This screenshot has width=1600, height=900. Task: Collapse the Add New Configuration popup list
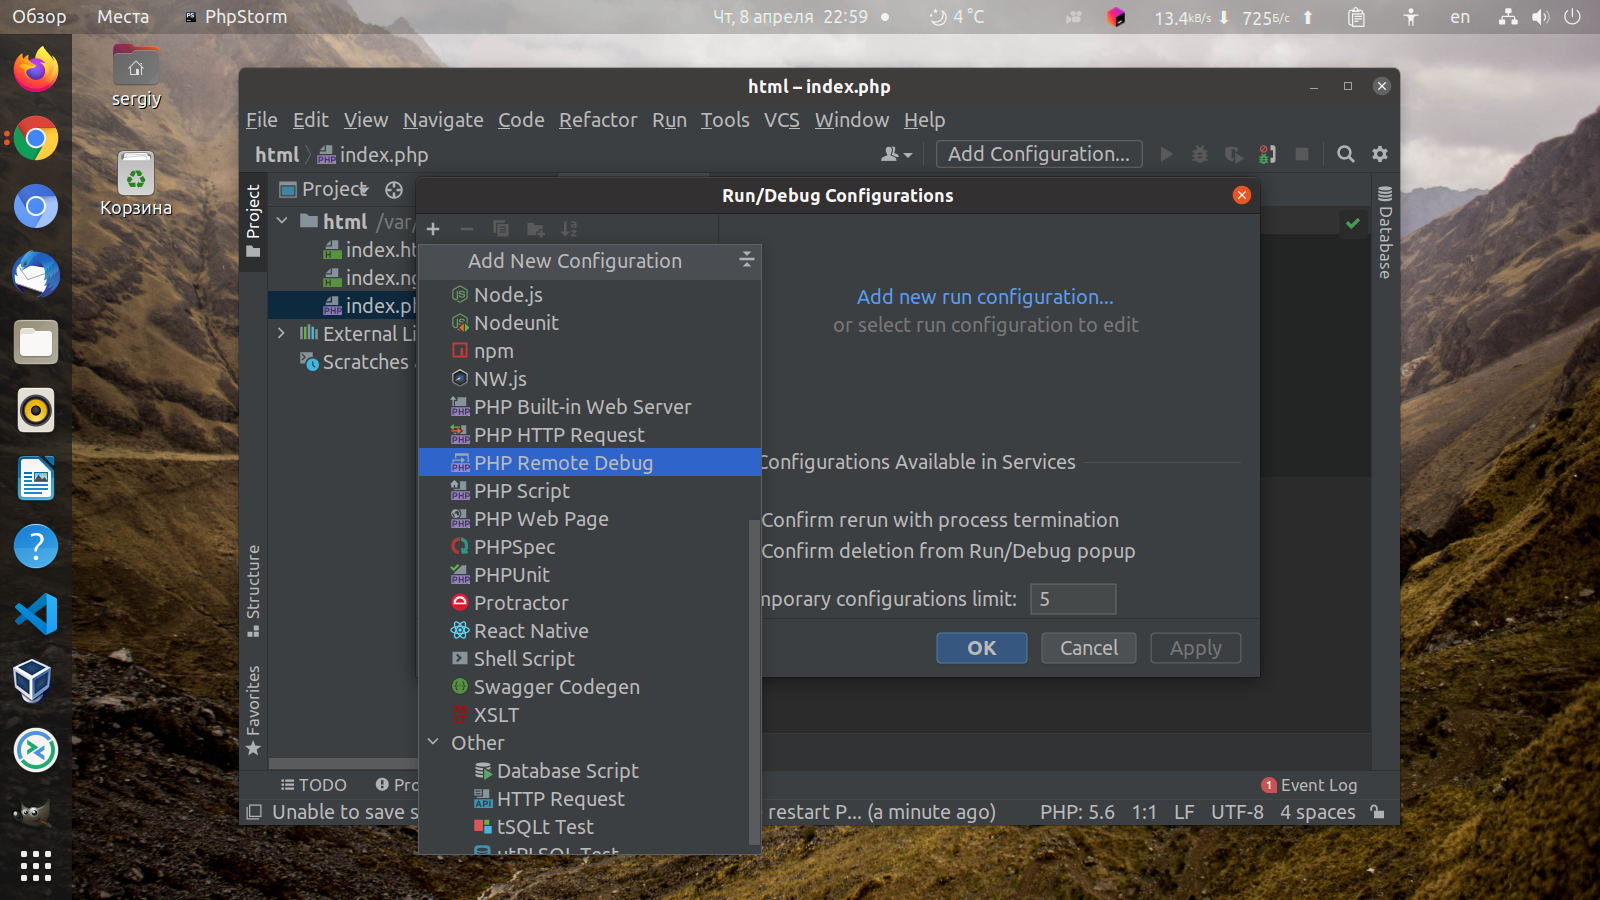tap(746, 260)
